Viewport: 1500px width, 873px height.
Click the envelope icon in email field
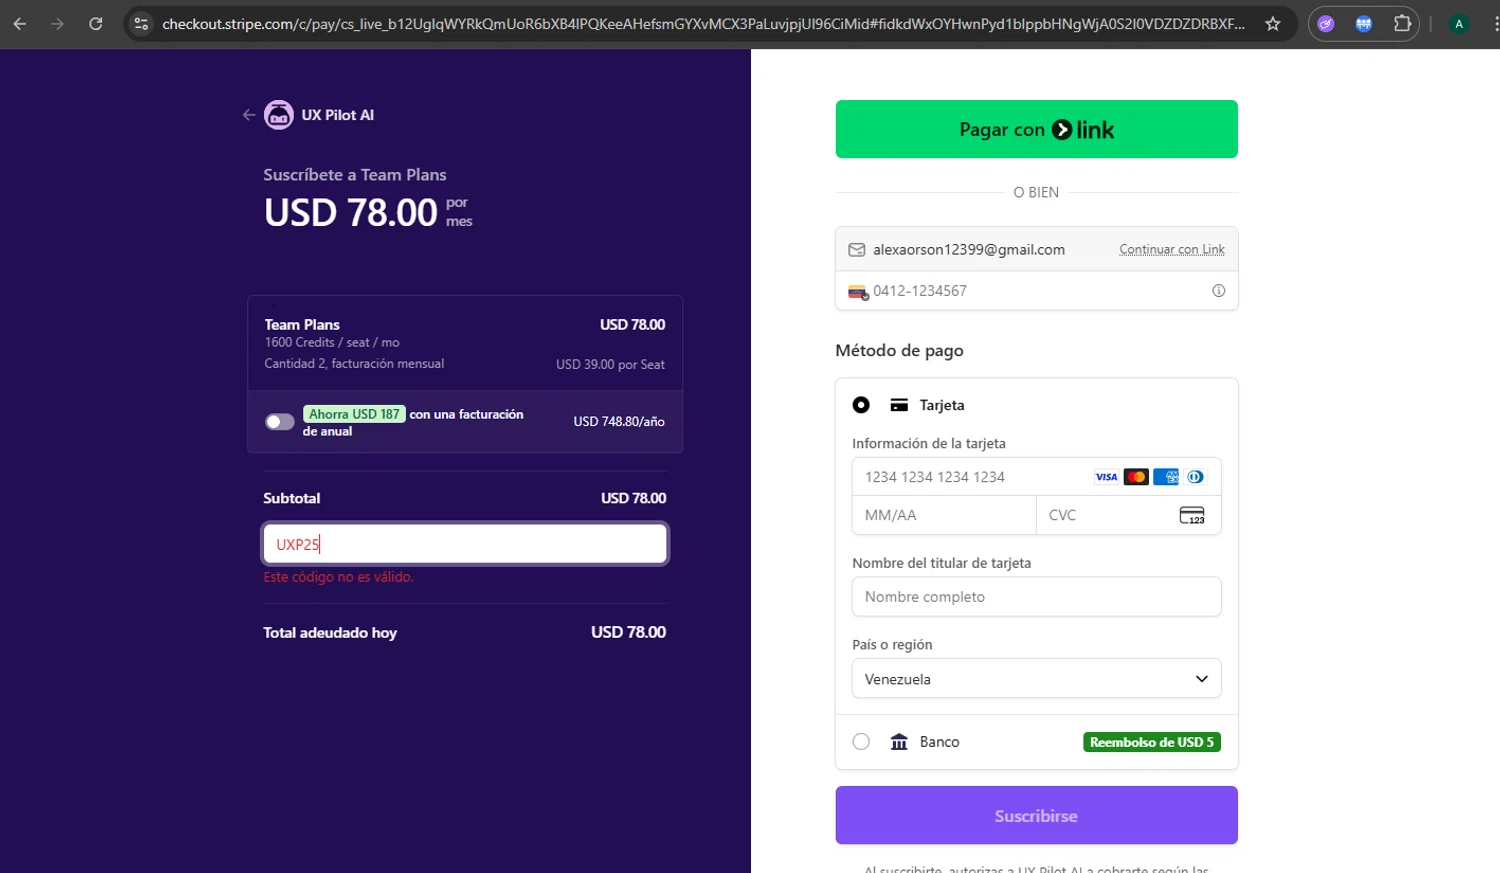(857, 250)
